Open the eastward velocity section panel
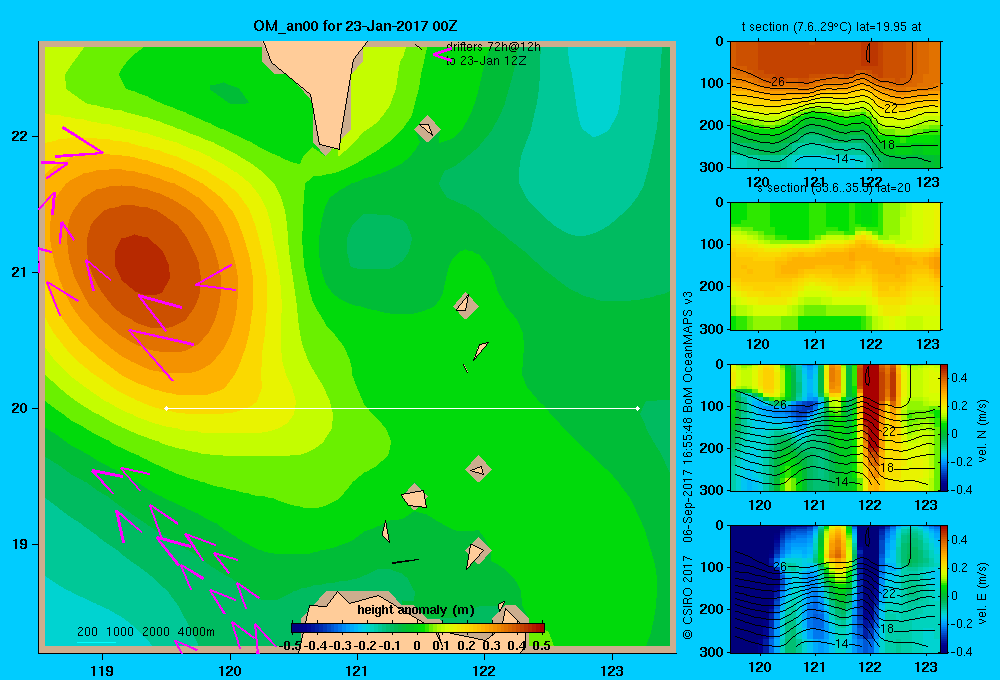Screen dimensions: 1000x680 click(x=835, y=589)
